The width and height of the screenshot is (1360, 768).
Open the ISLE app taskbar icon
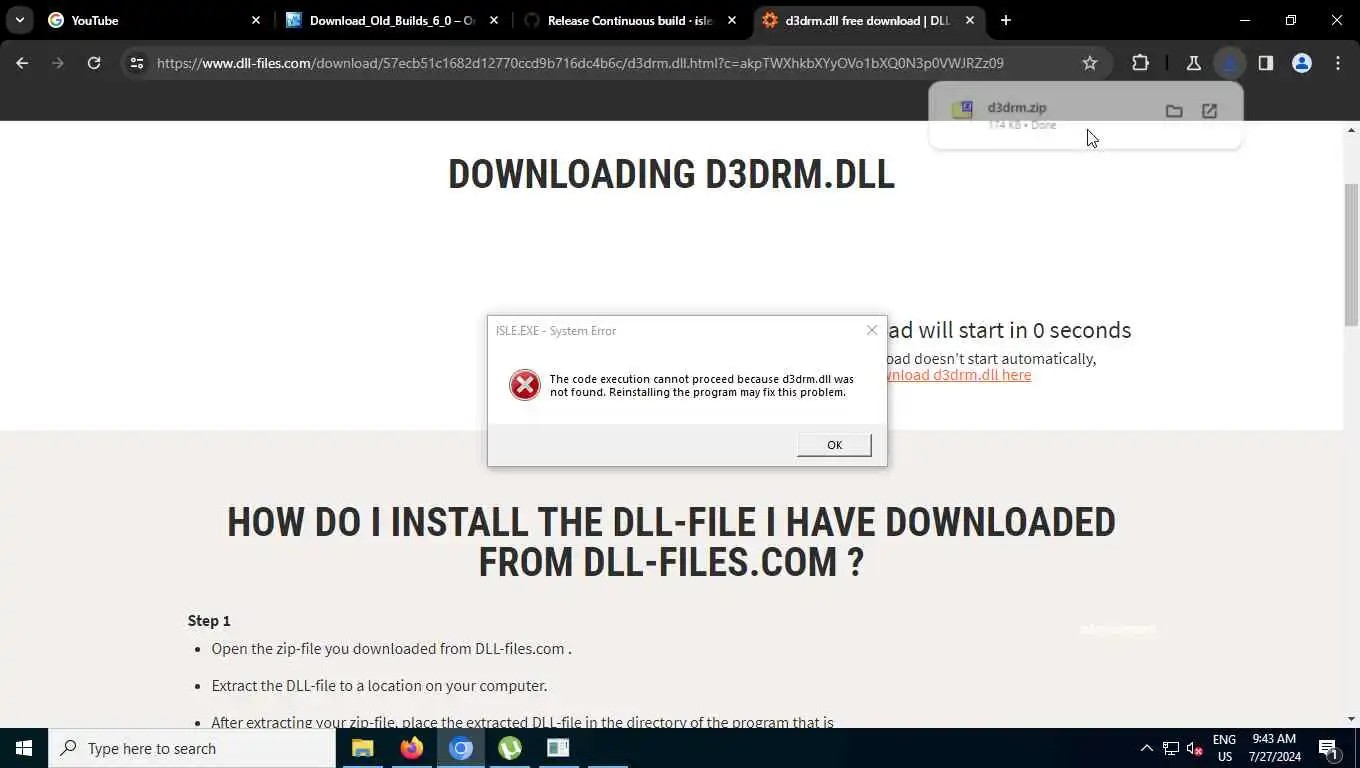click(558, 748)
